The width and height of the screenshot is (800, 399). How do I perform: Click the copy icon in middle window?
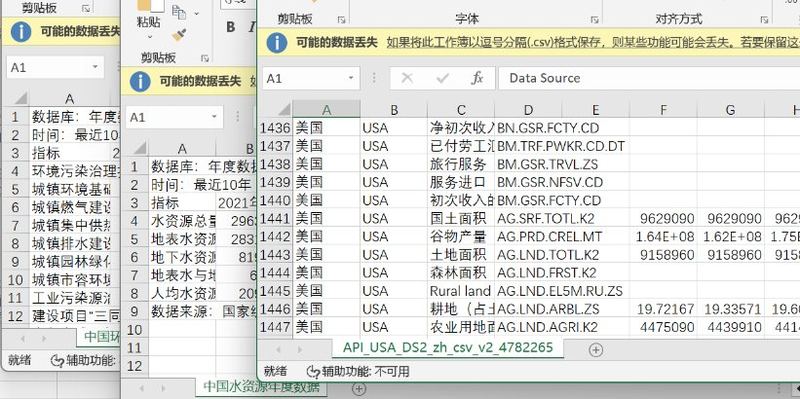pyautogui.click(x=179, y=12)
